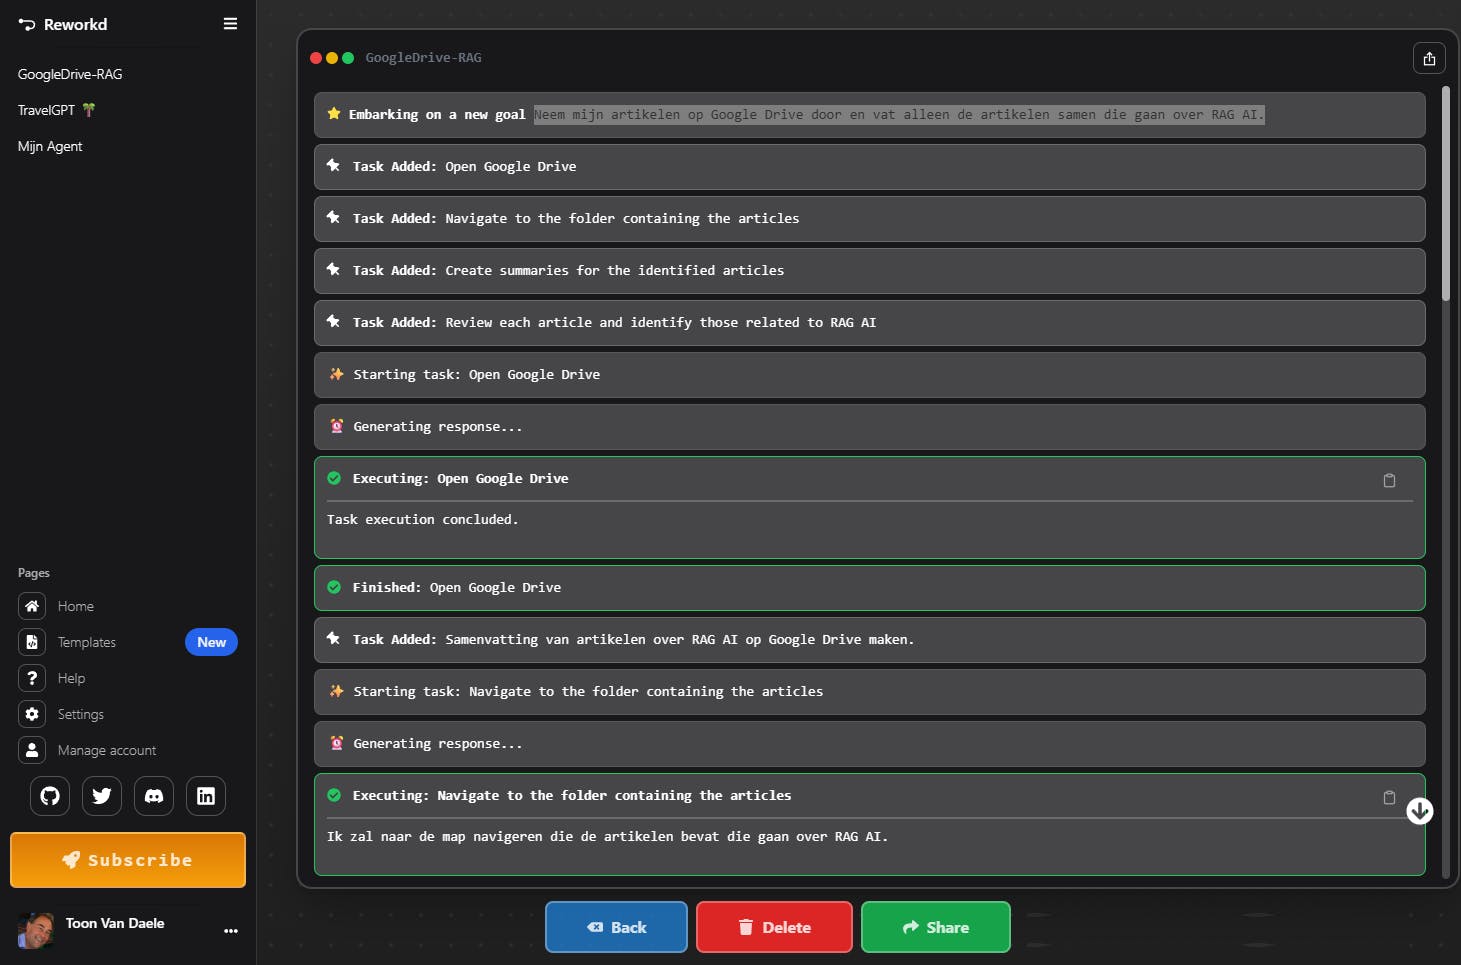Toggle the sidebar hamburger menu
The width and height of the screenshot is (1461, 965).
coord(230,24)
